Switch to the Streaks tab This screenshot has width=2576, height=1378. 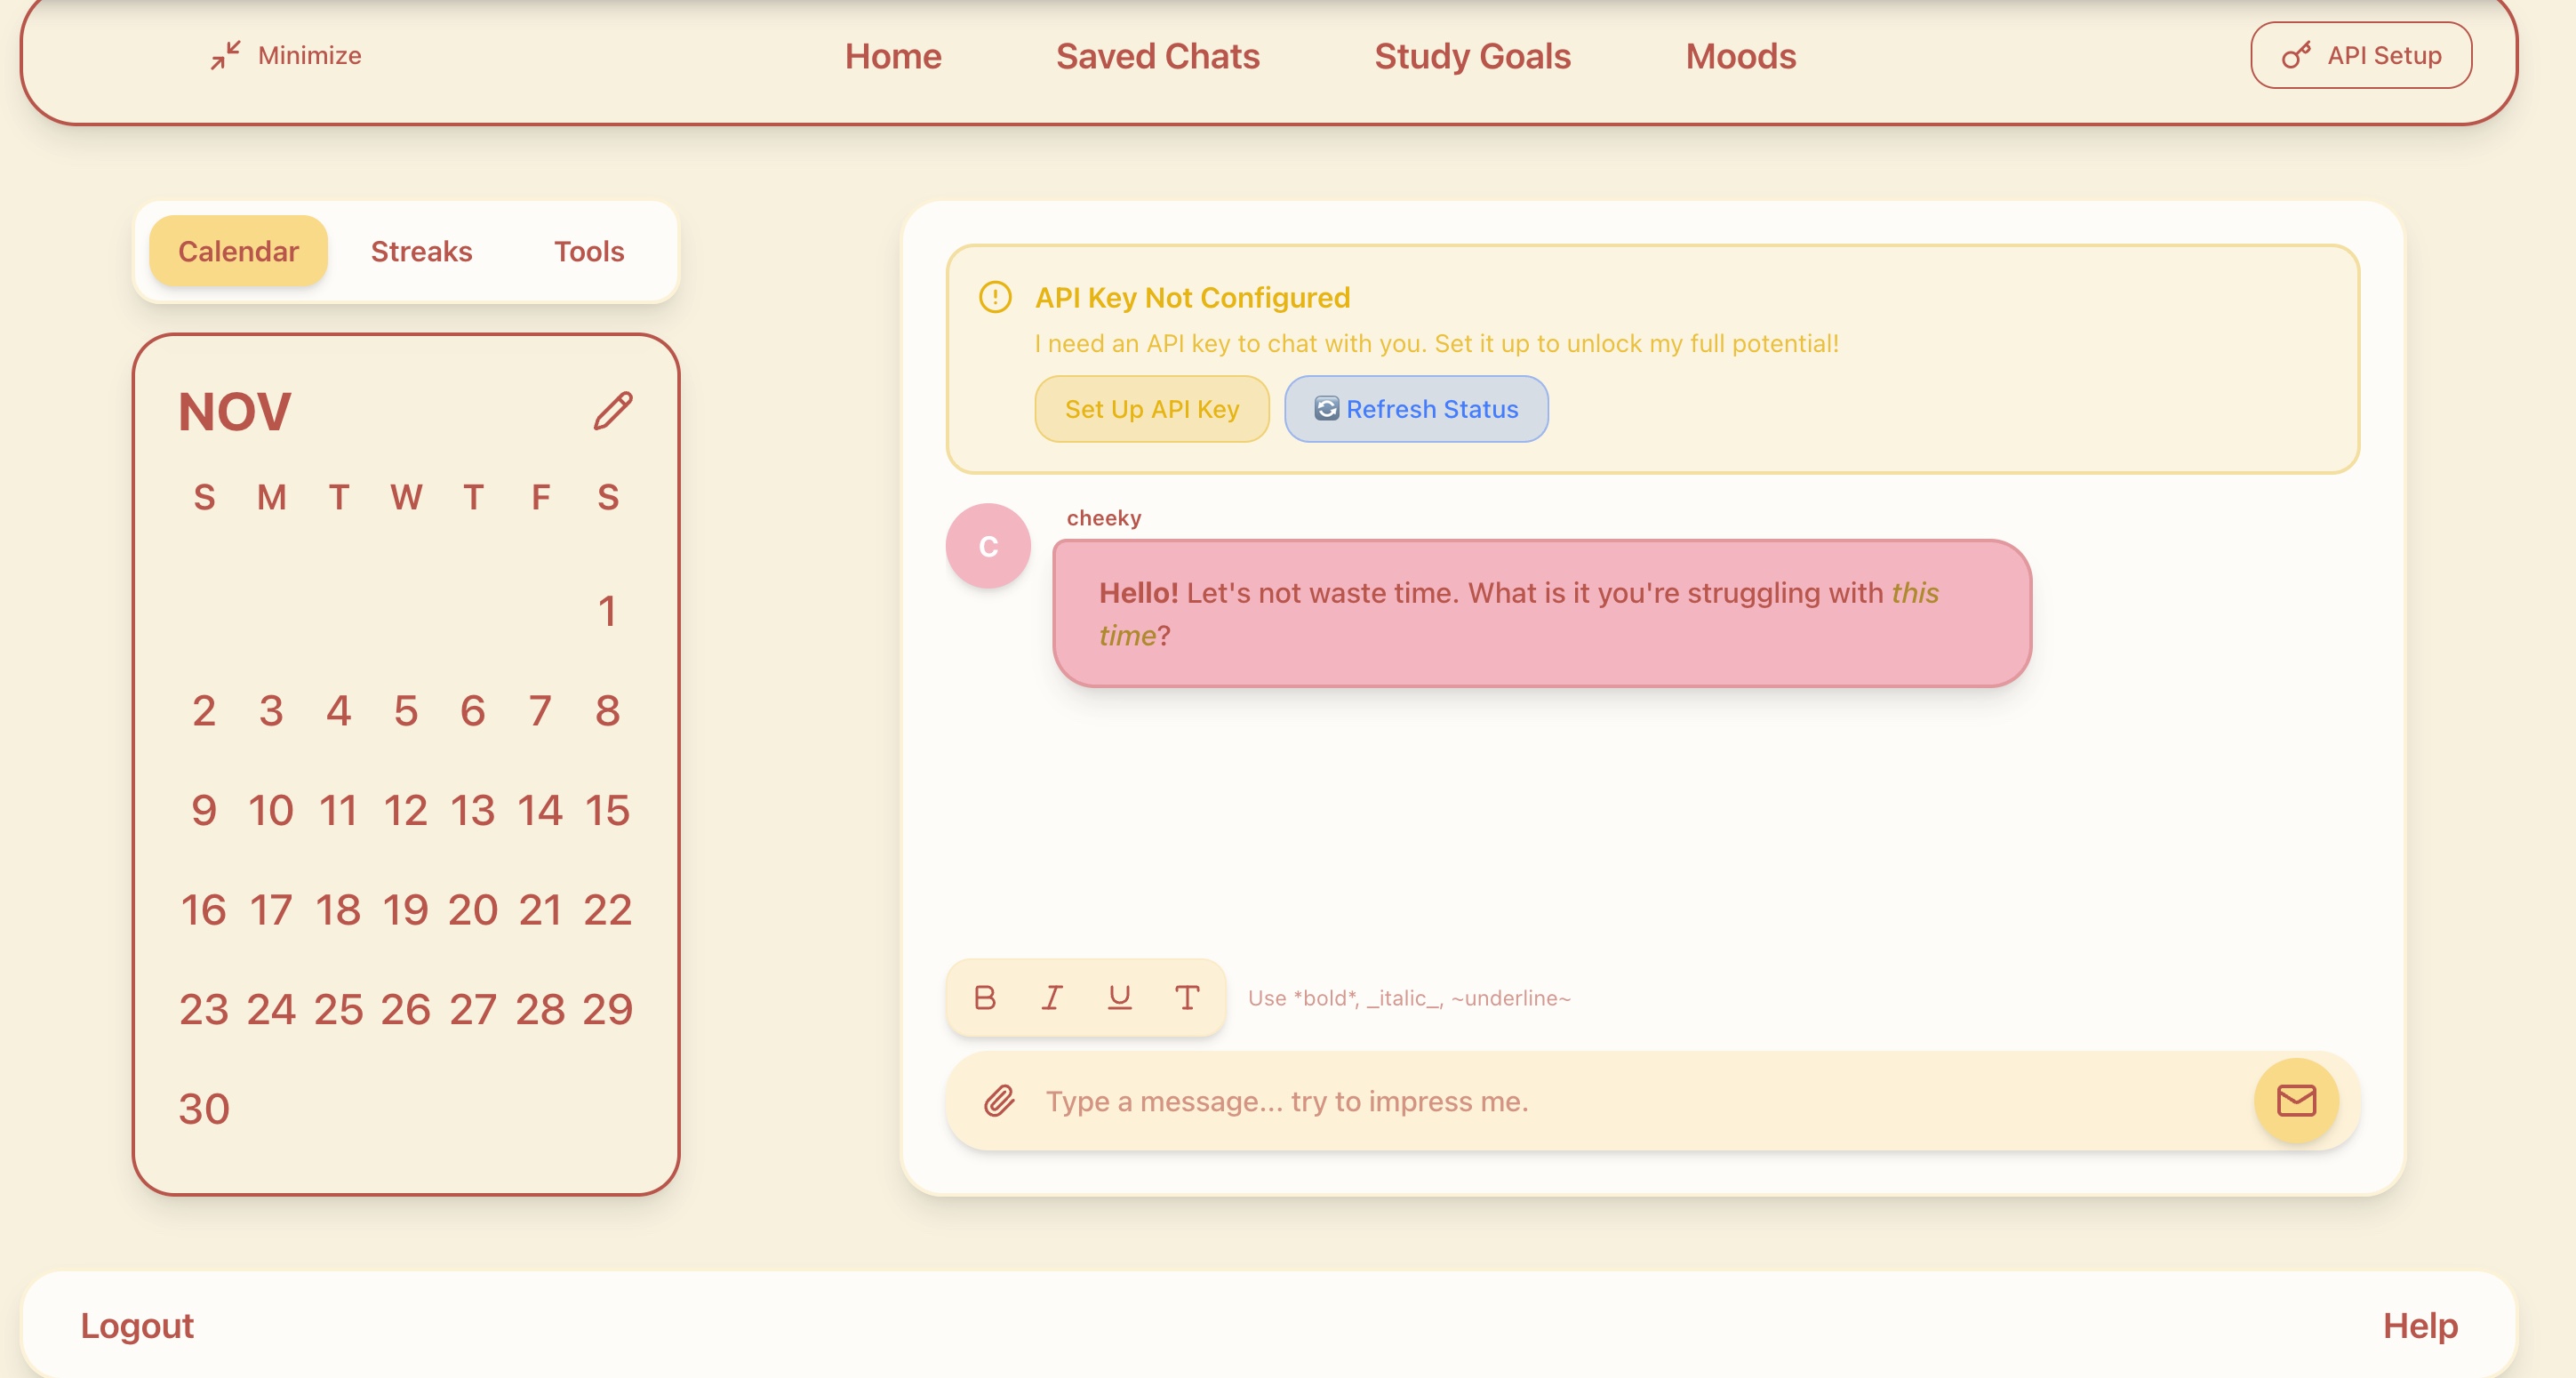tap(421, 251)
